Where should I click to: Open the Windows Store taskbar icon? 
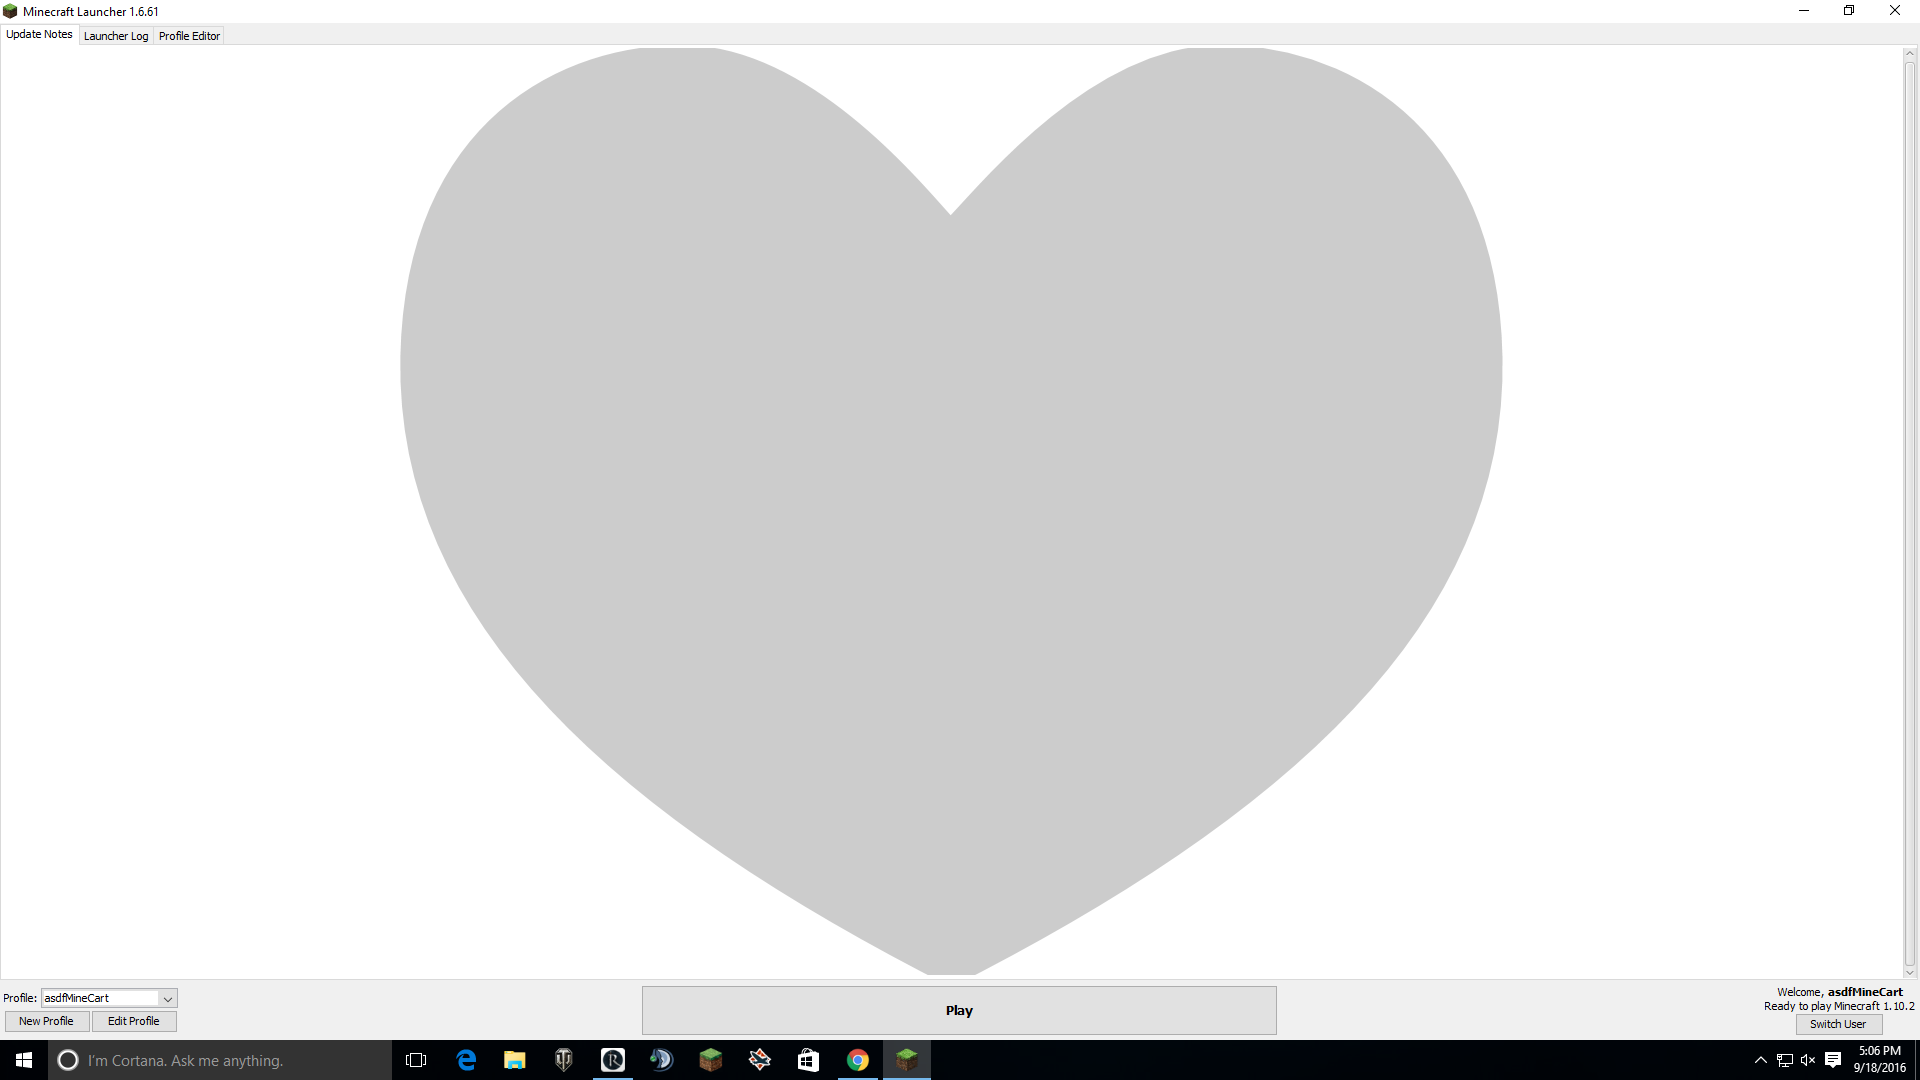click(808, 1060)
